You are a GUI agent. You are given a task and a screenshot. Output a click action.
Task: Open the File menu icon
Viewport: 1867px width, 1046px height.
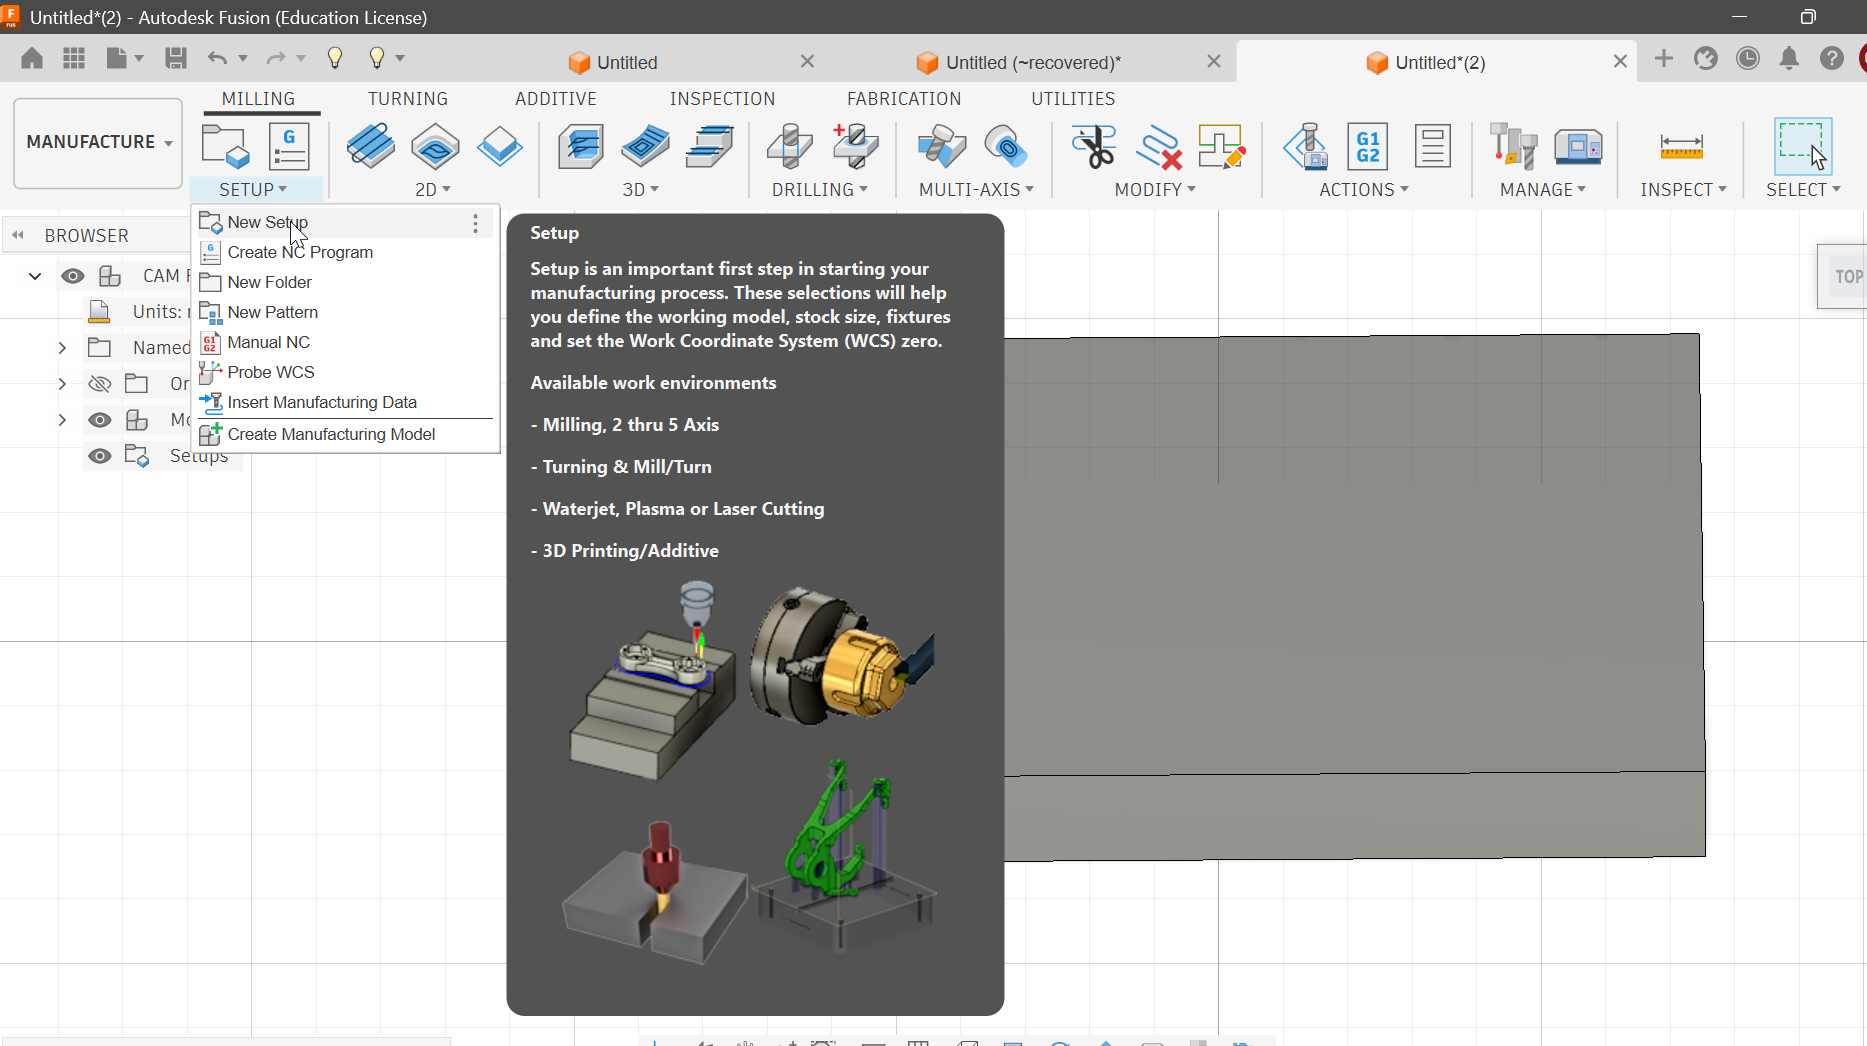[118, 59]
